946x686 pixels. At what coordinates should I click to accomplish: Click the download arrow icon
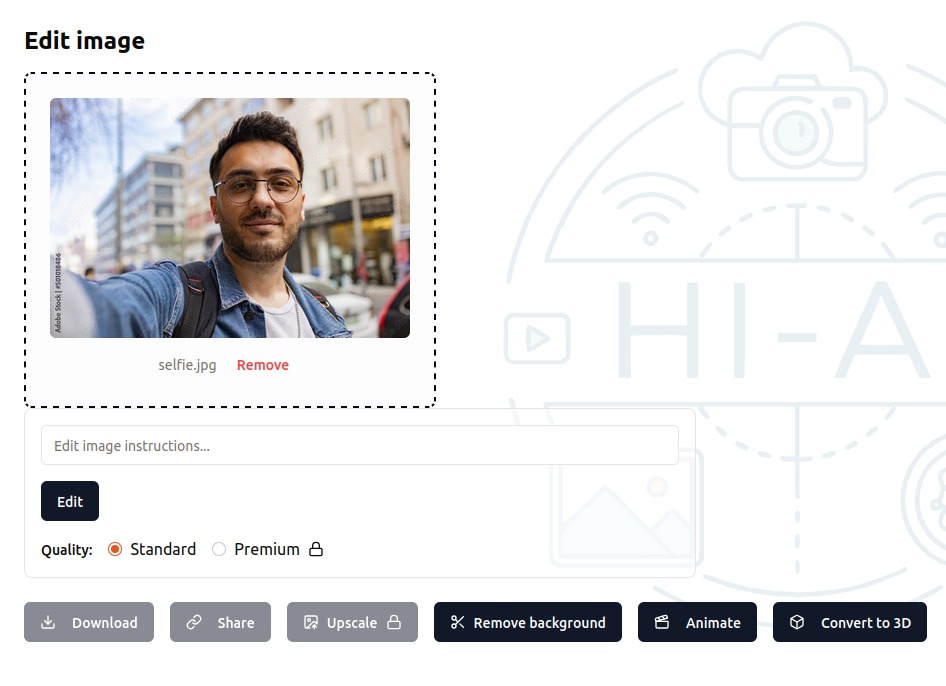tap(48, 622)
